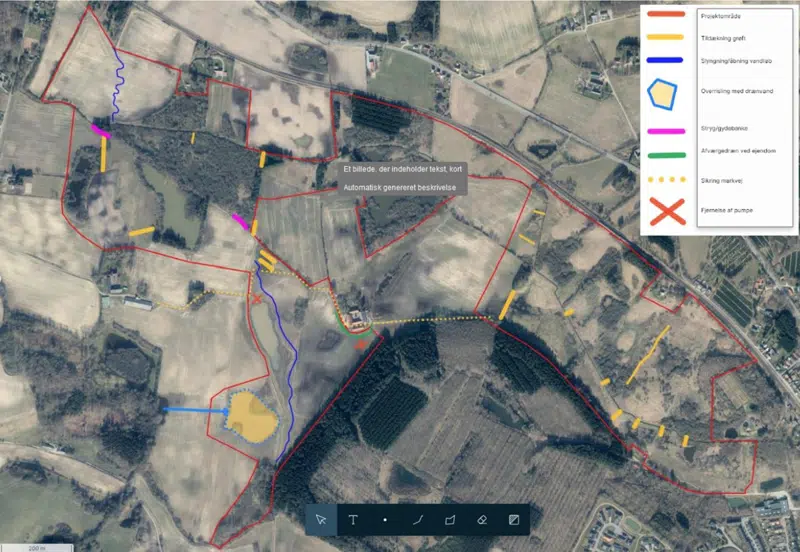Select the arrow pointer tool

click(x=321, y=520)
